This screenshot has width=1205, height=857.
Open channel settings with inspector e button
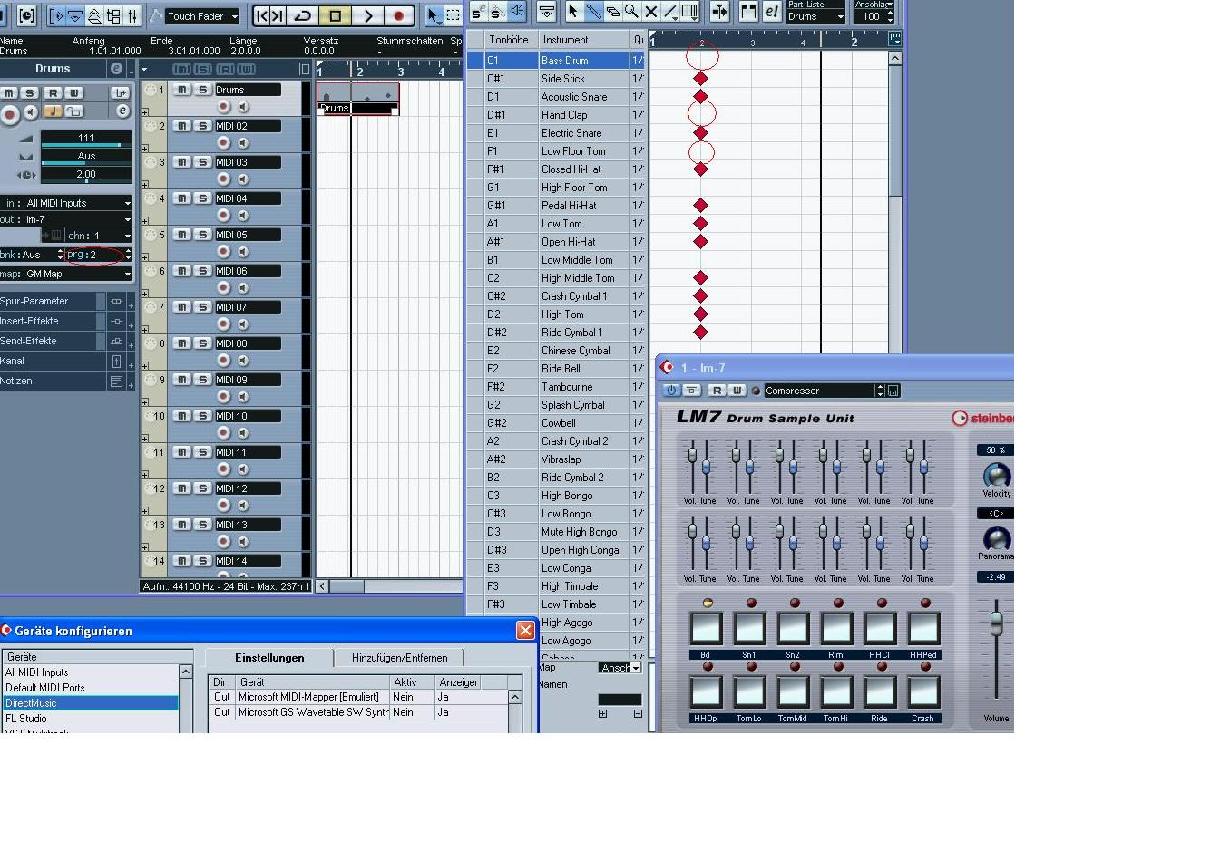coord(122,111)
